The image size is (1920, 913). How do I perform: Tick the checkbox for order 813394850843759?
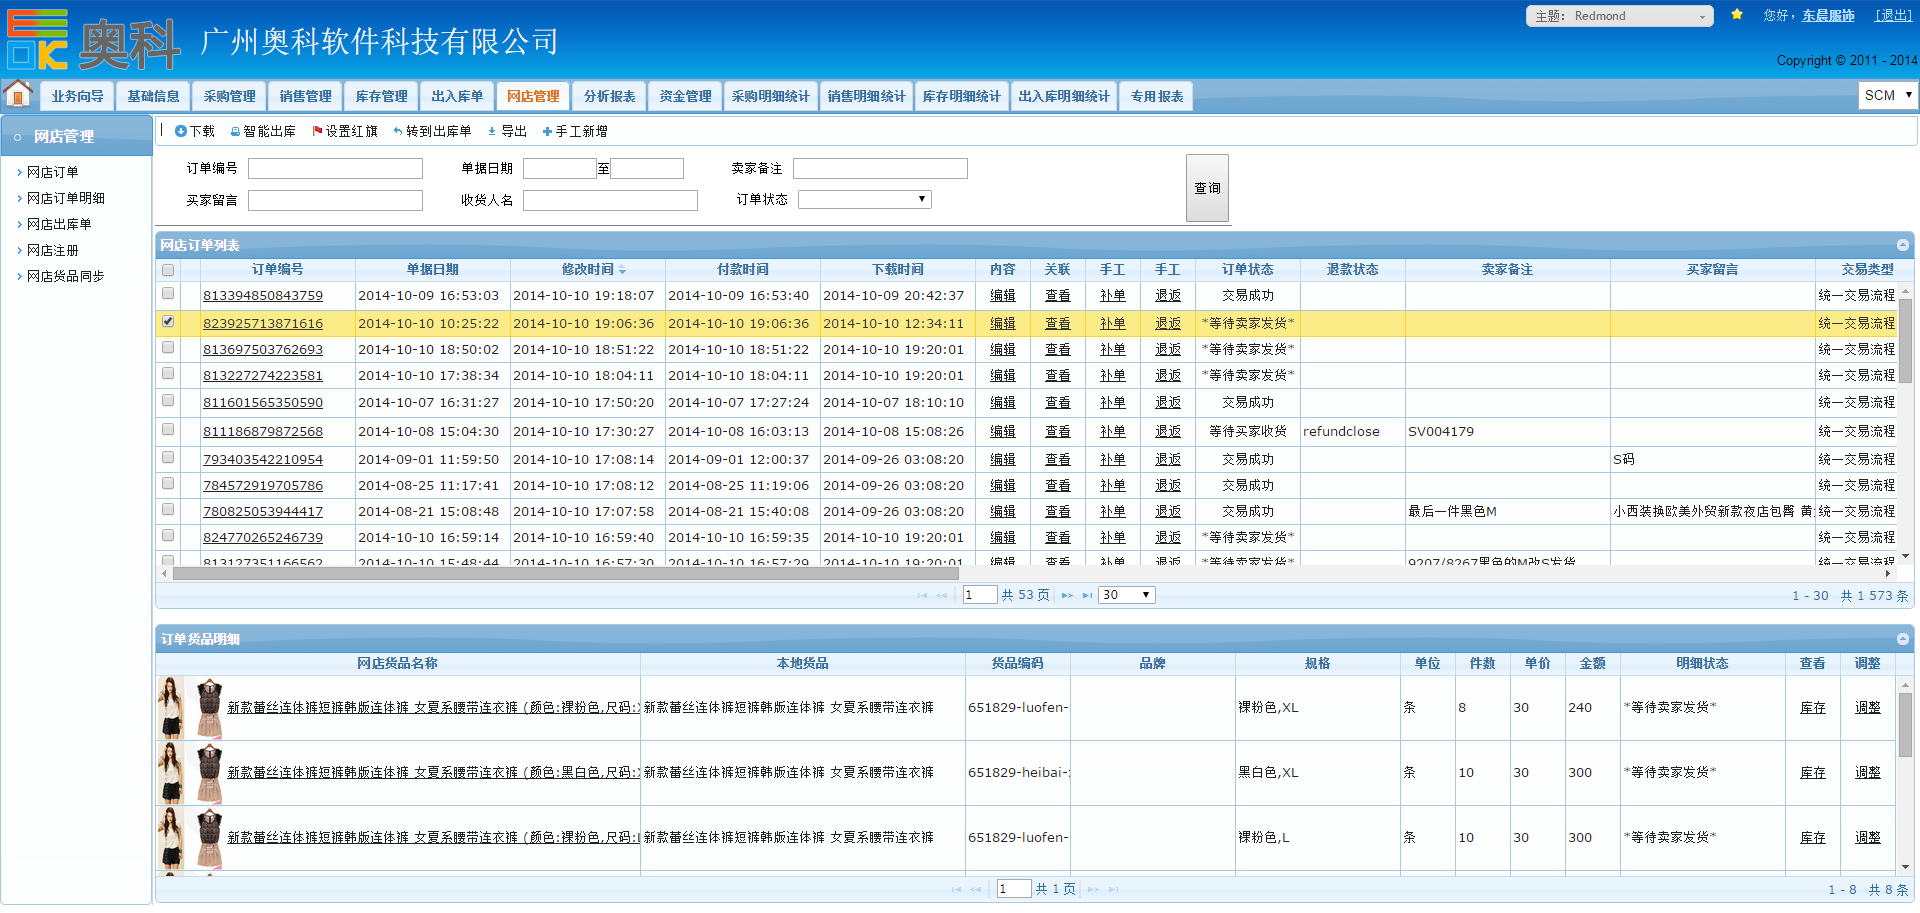(168, 294)
